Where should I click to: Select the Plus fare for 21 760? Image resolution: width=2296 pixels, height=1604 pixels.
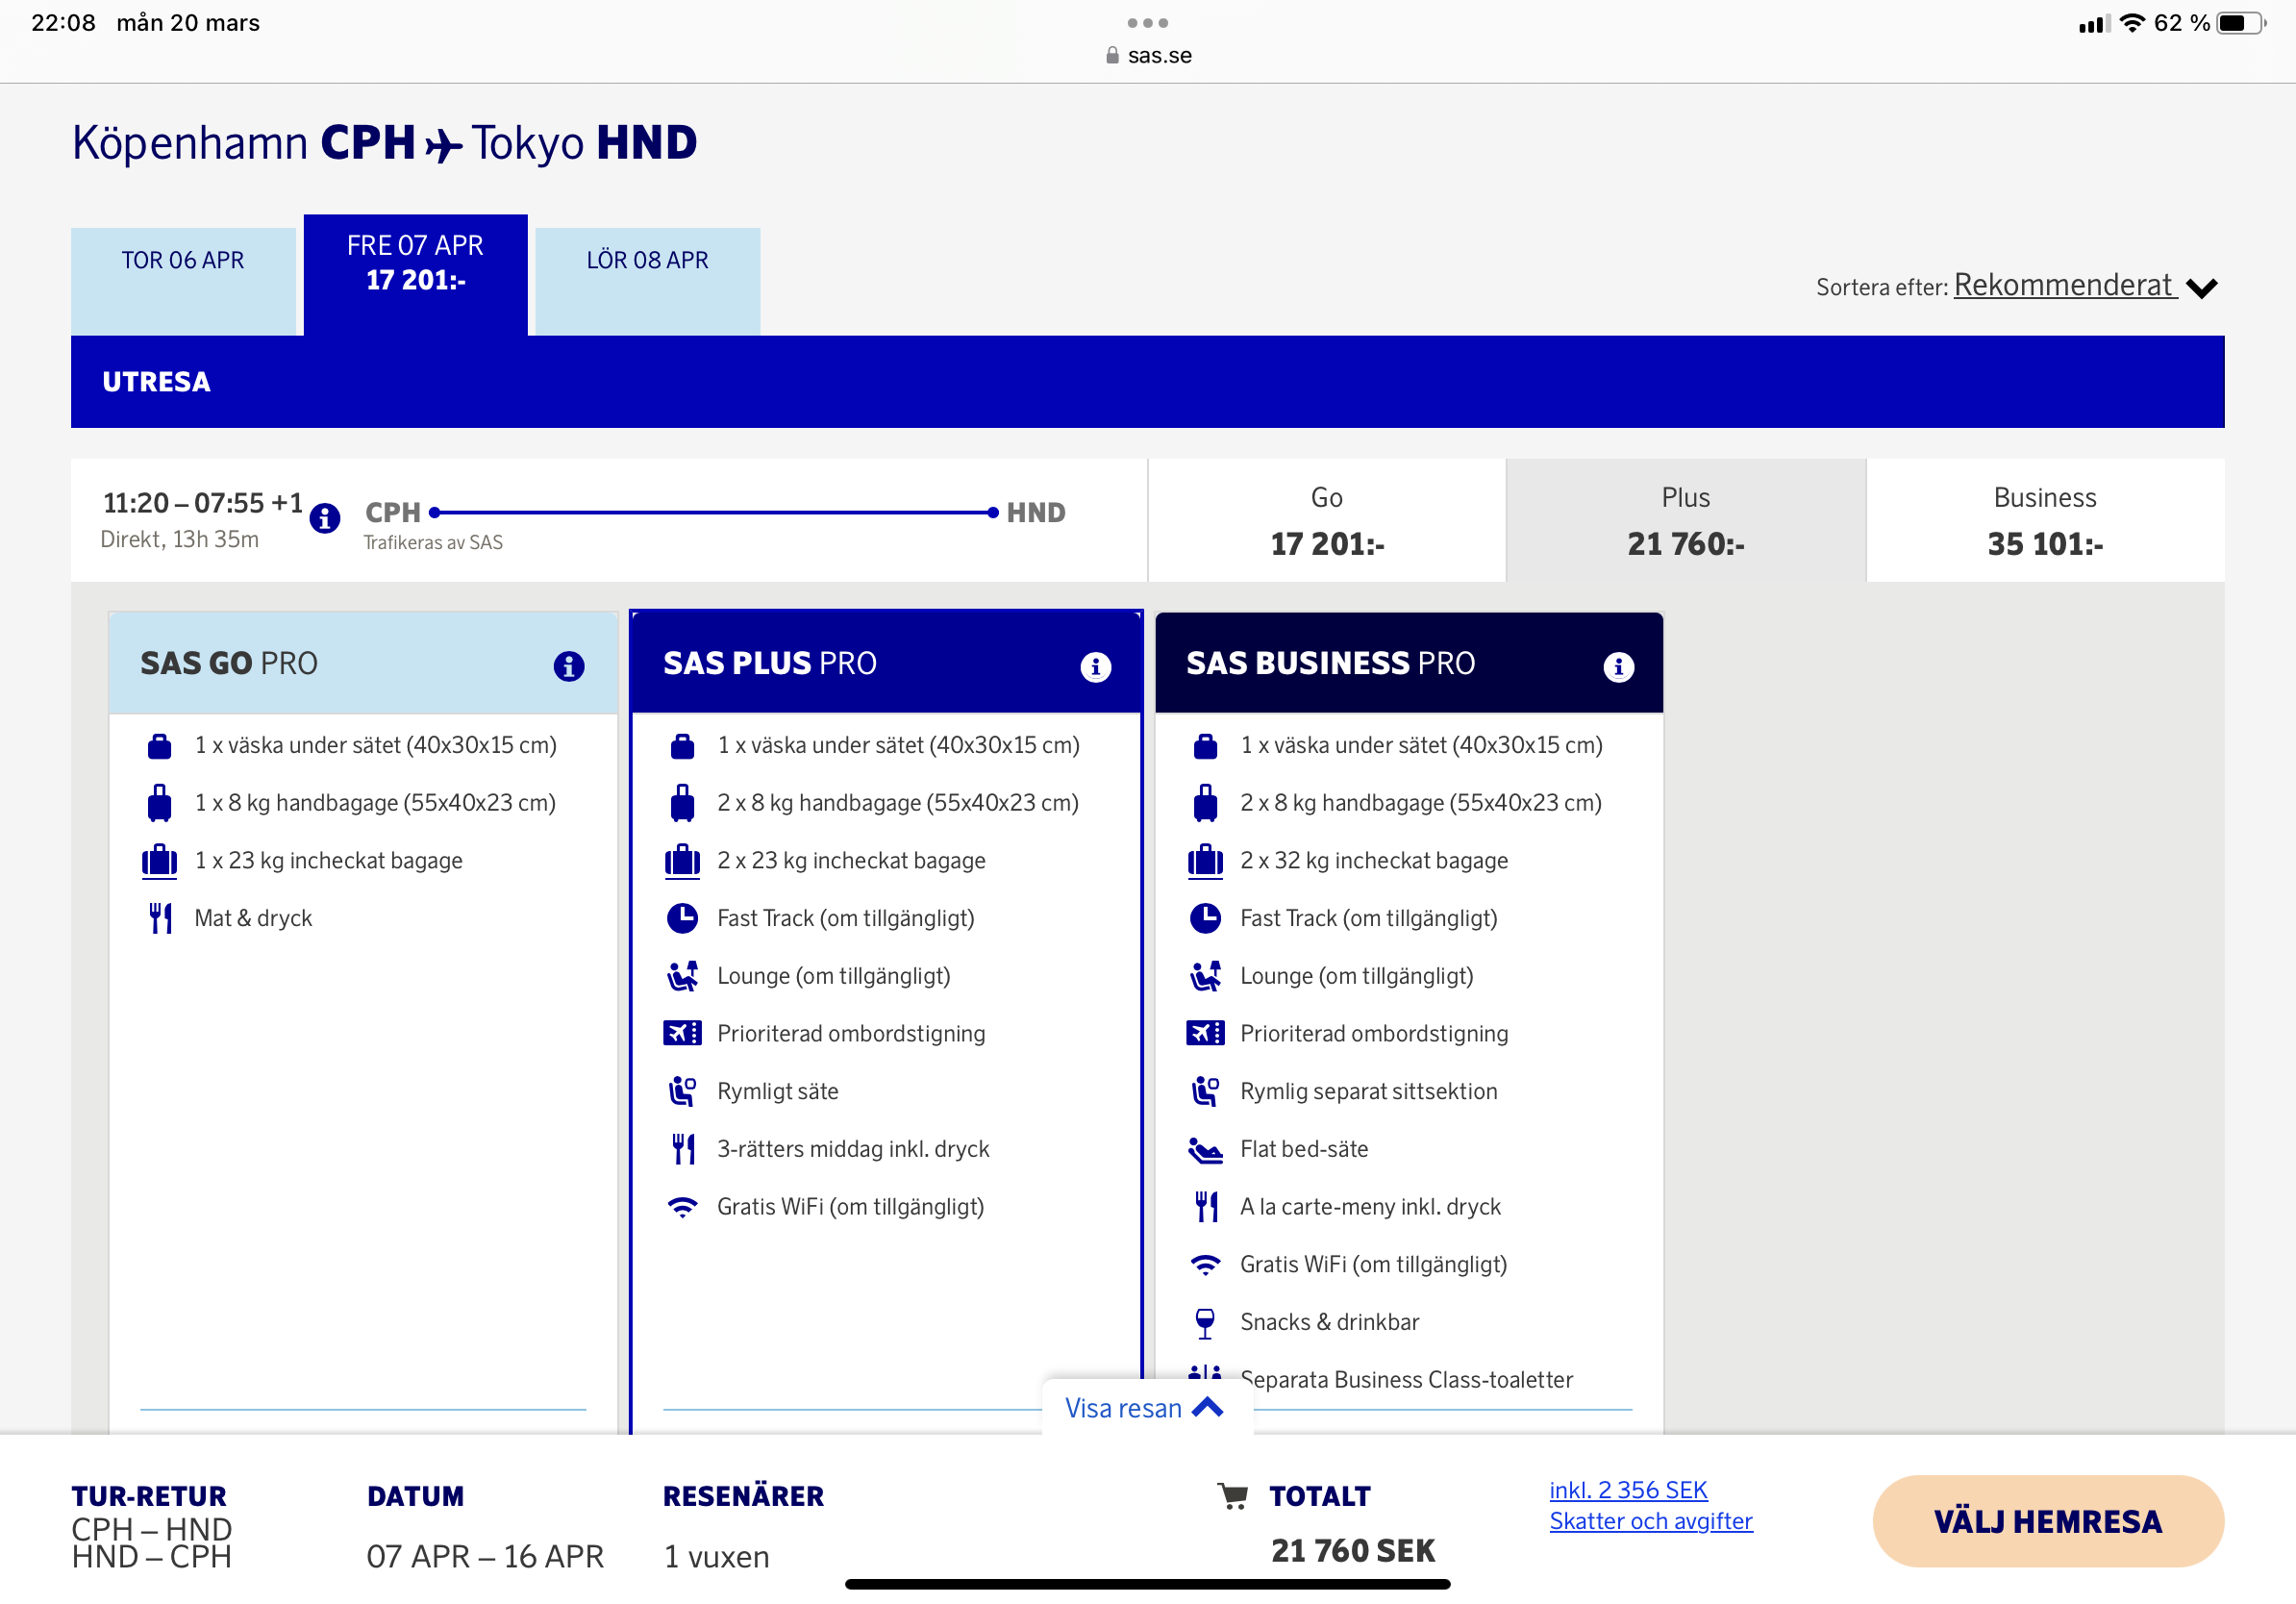1686,520
